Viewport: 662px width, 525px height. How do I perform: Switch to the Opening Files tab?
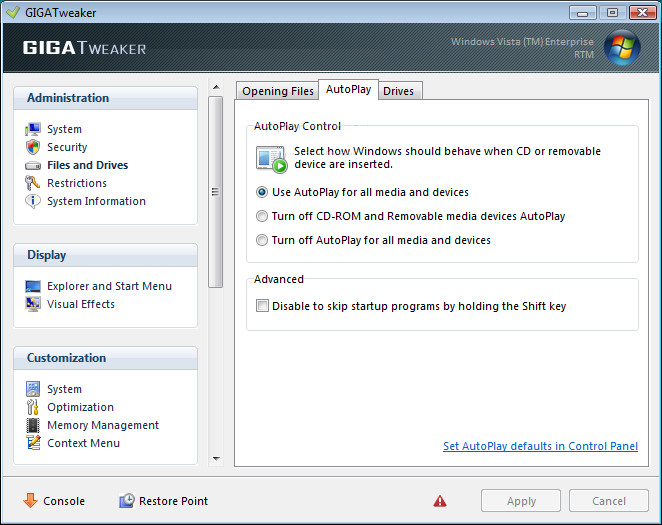click(x=277, y=91)
